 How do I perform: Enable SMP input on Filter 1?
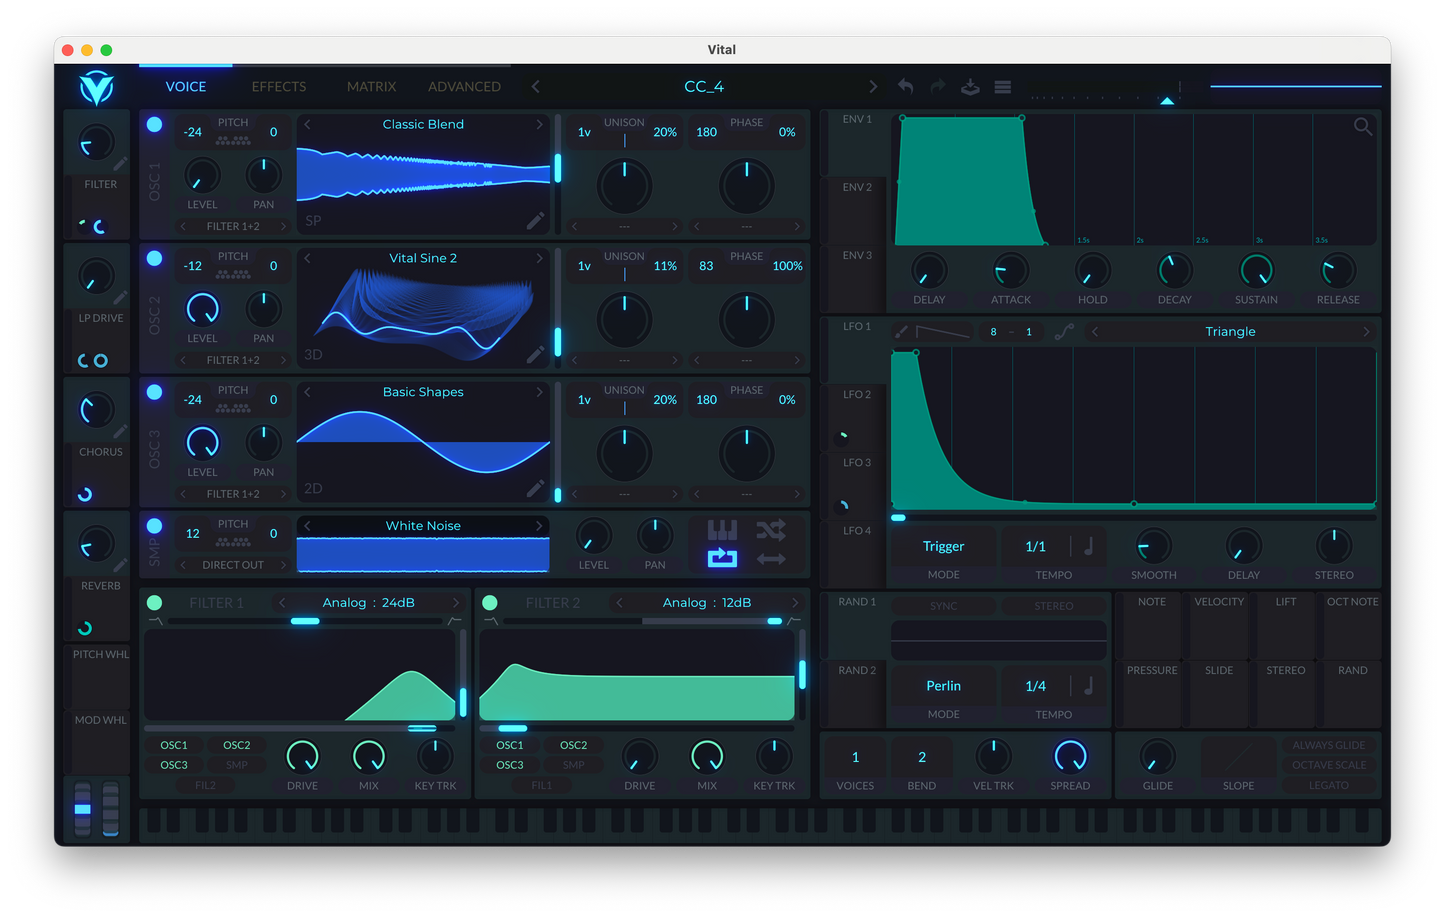pos(237,765)
